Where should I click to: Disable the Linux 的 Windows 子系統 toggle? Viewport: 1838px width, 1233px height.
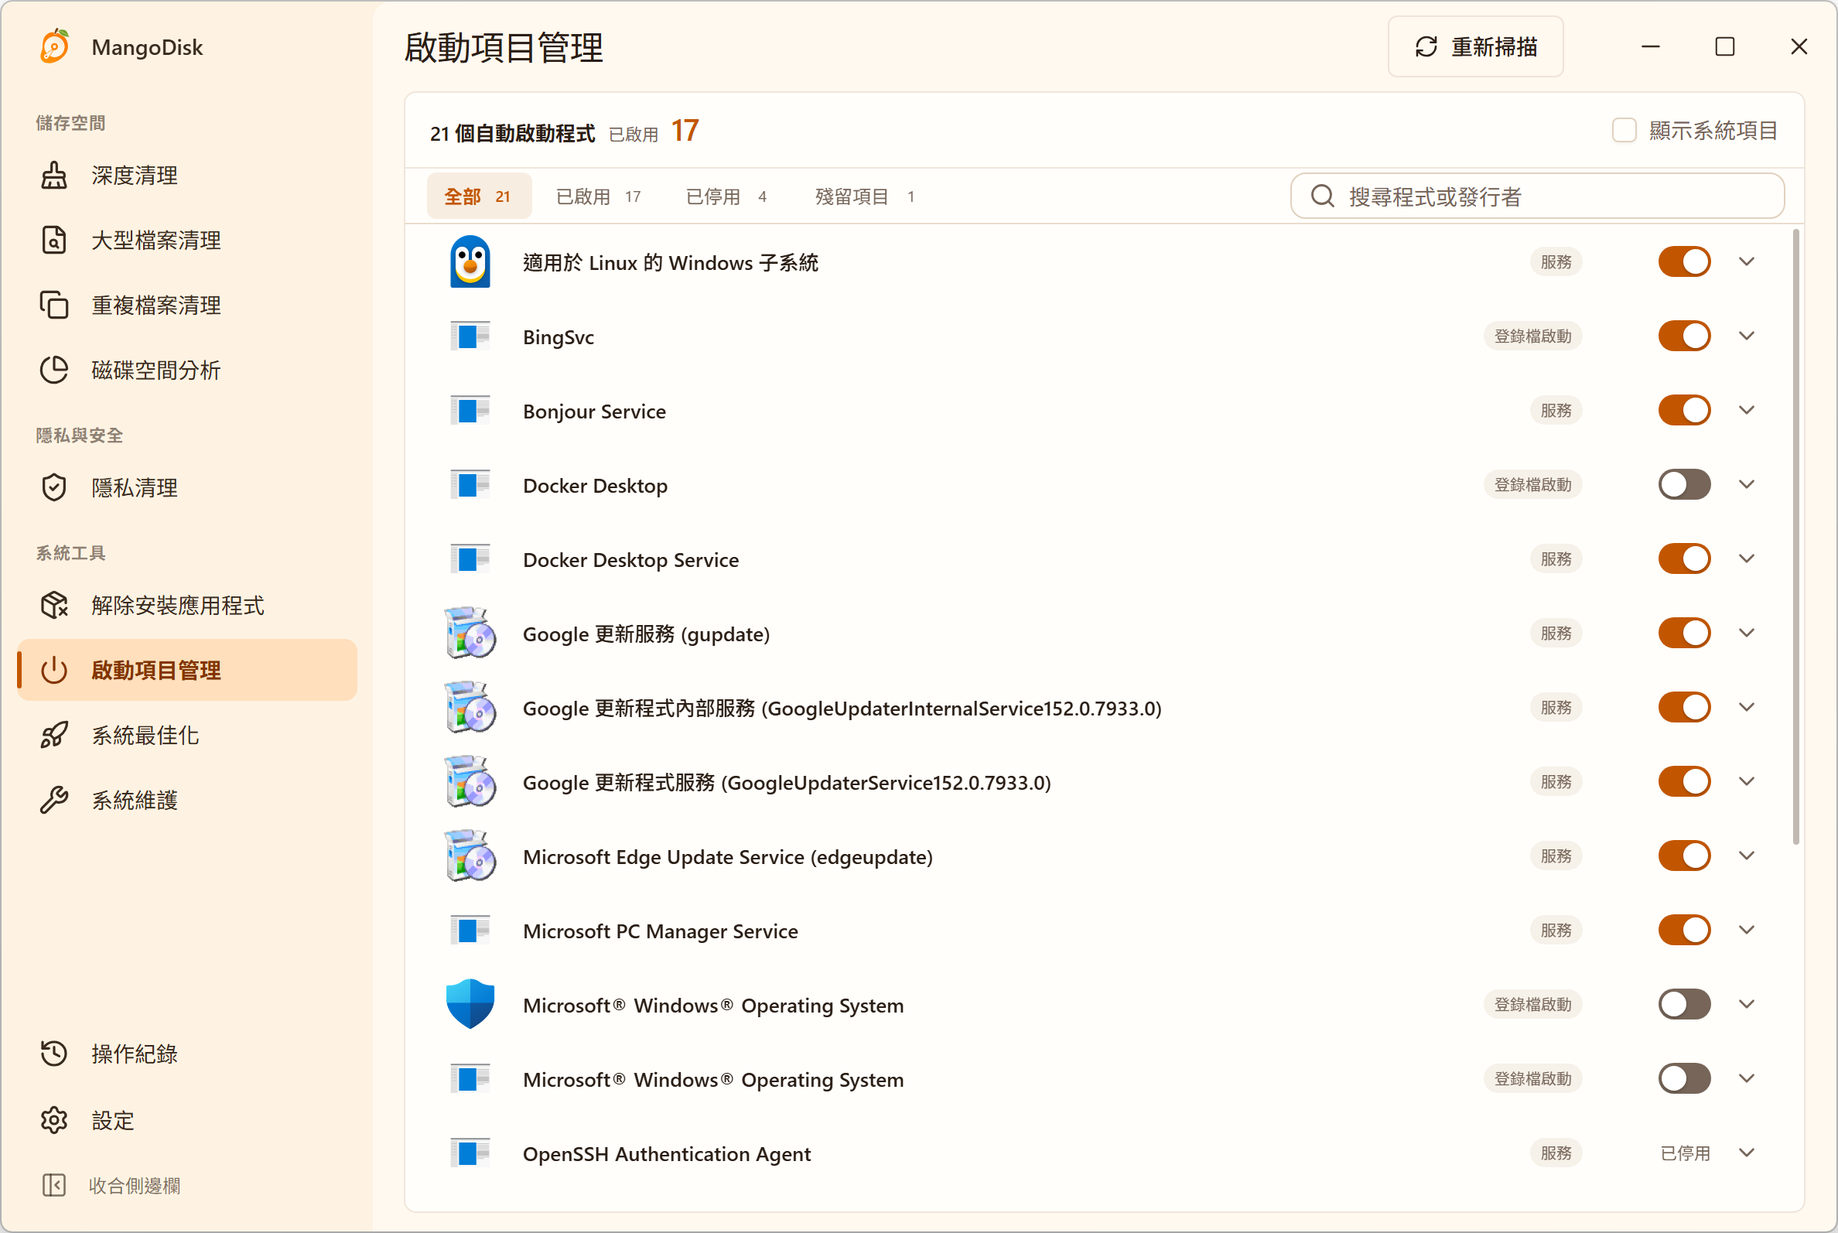(x=1684, y=262)
